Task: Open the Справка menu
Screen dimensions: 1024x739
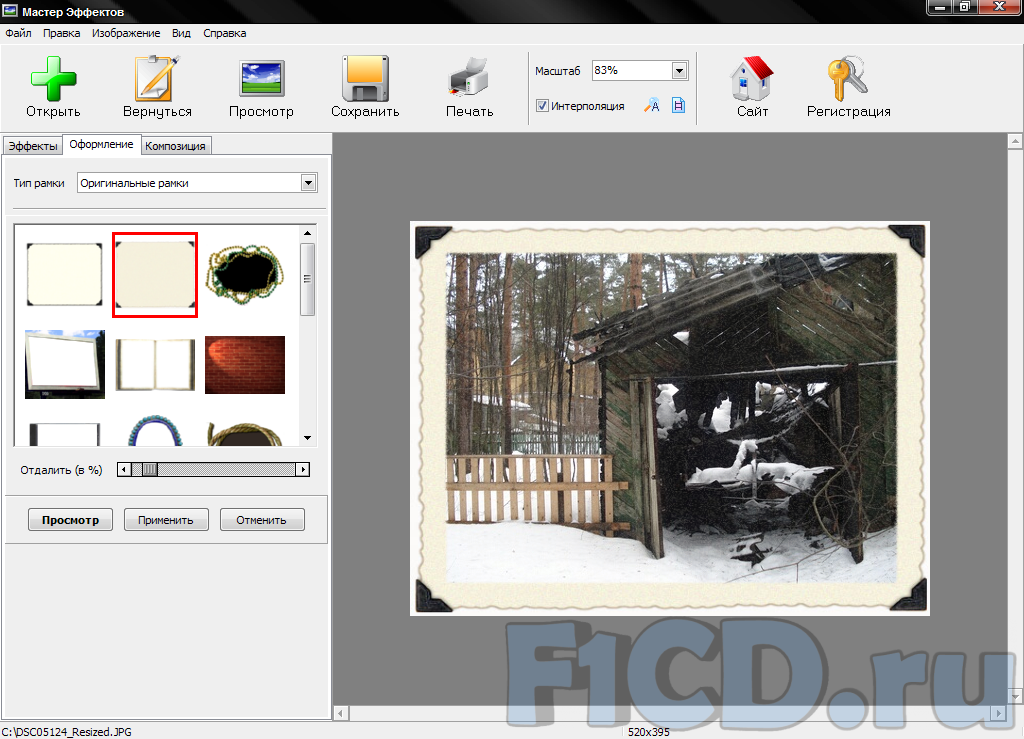Action: point(225,33)
